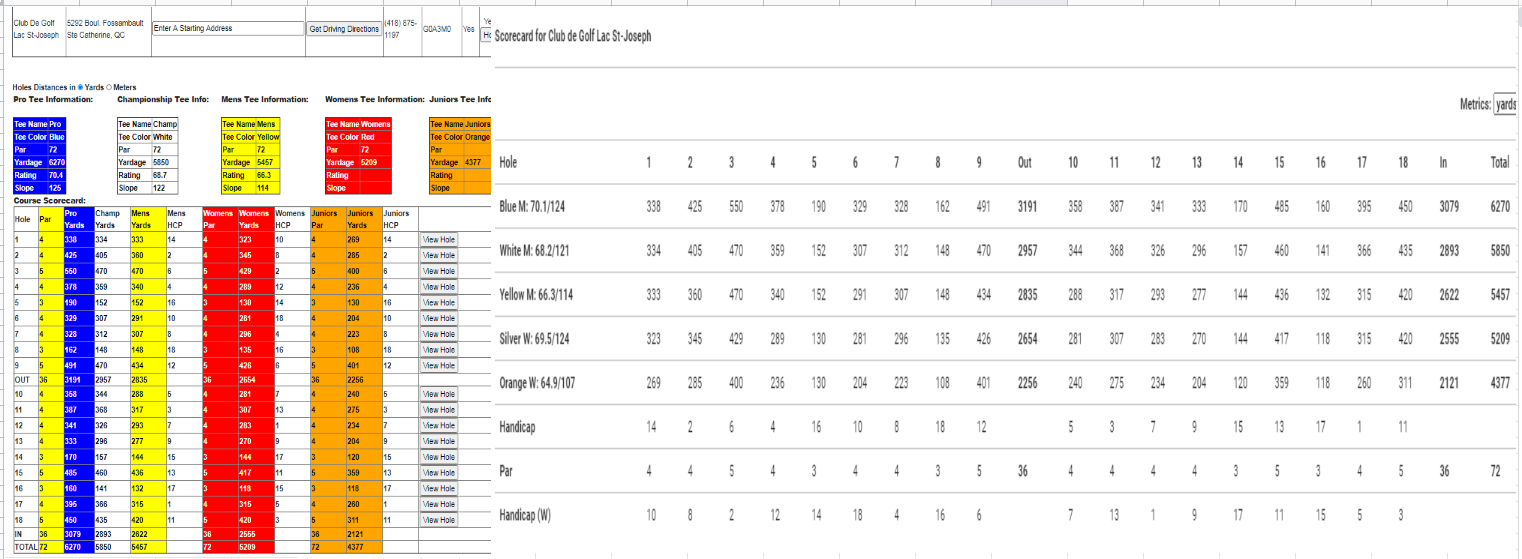Click View Hole button for hole 9
This screenshot has width=1522, height=559.
pos(439,365)
